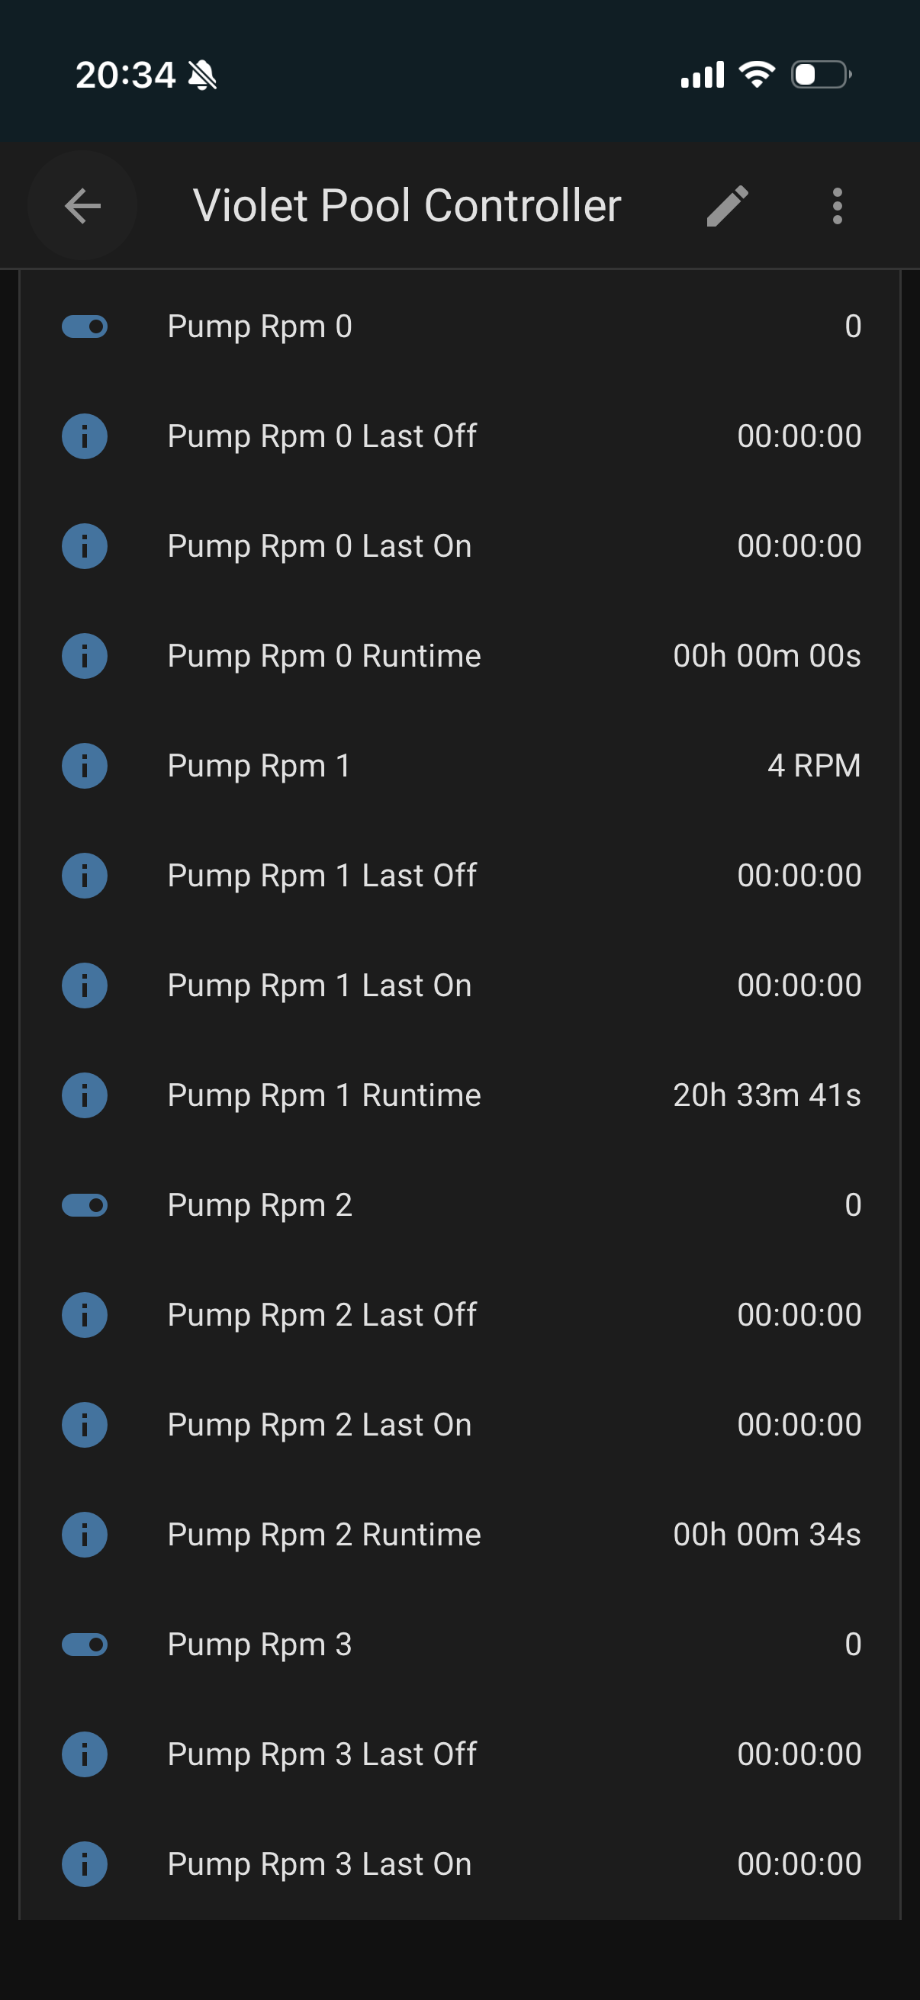Tap the back arrow in the header
The height and width of the screenshot is (2000, 920).
(x=83, y=206)
